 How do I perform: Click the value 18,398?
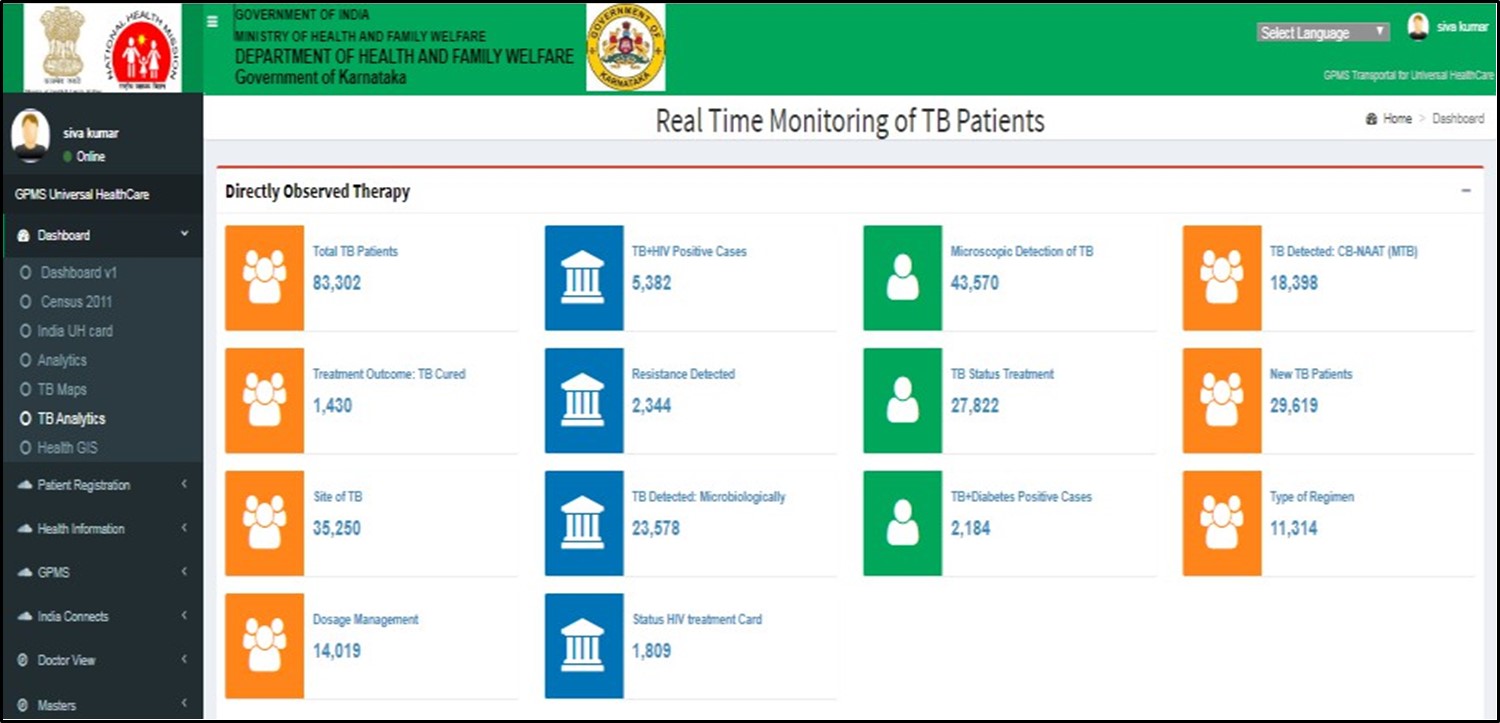coord(1294,283)
